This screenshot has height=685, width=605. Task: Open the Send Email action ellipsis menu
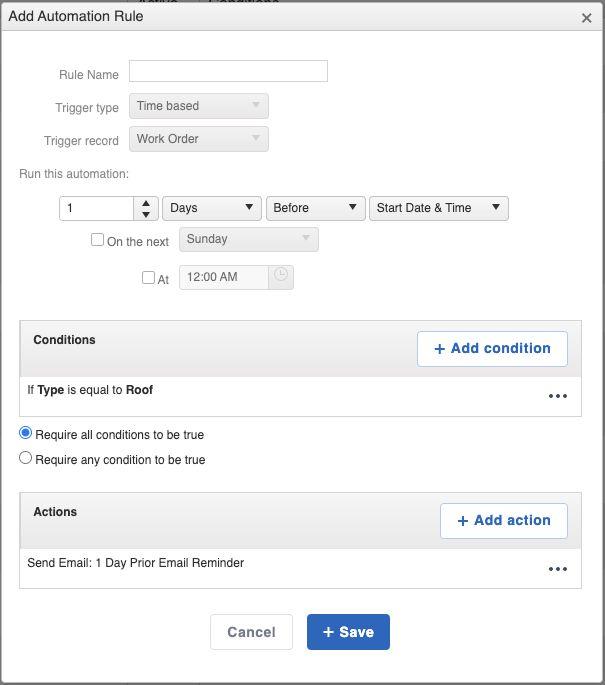tap(558, 569)
